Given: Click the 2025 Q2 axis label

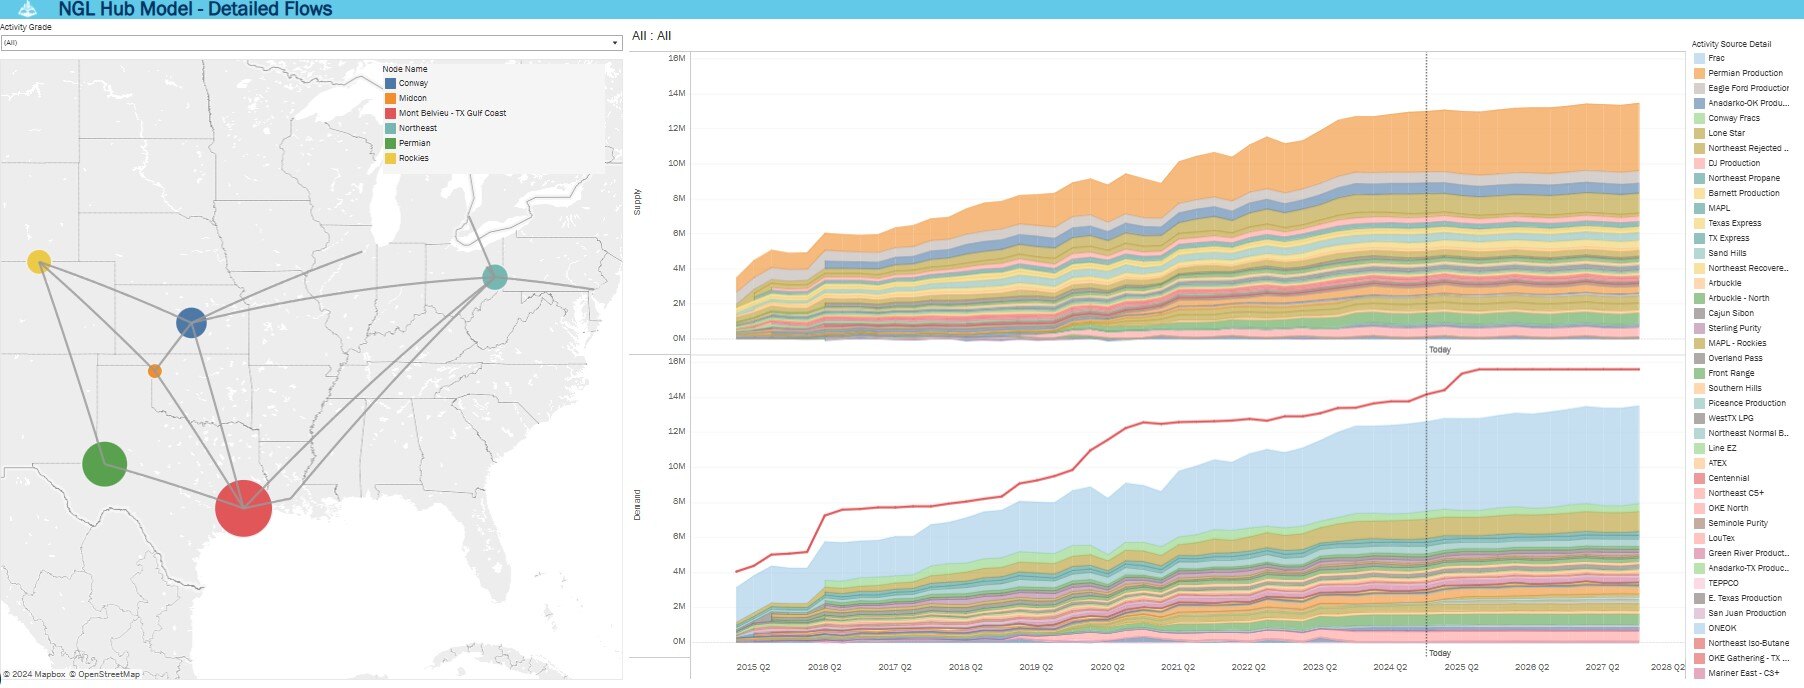Looking at the screenshot, I should [1461, 667].
